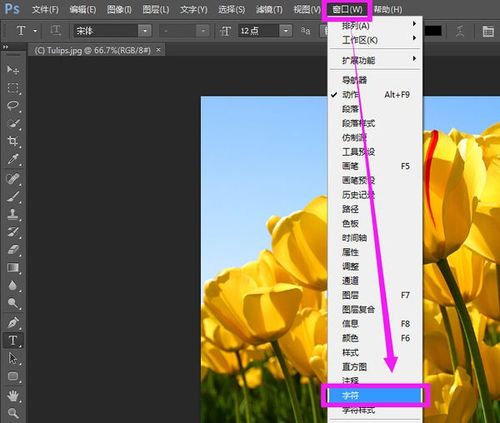
Task: Select the Gradient tool
Action: click(13, 268)
